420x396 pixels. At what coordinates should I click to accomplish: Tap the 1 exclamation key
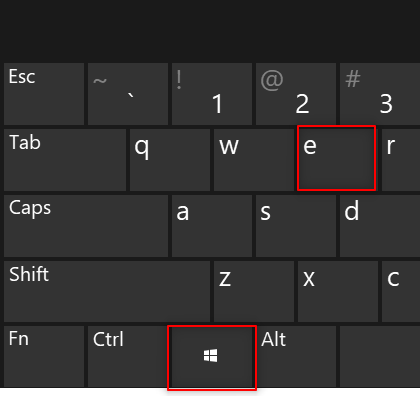(212, 94)
